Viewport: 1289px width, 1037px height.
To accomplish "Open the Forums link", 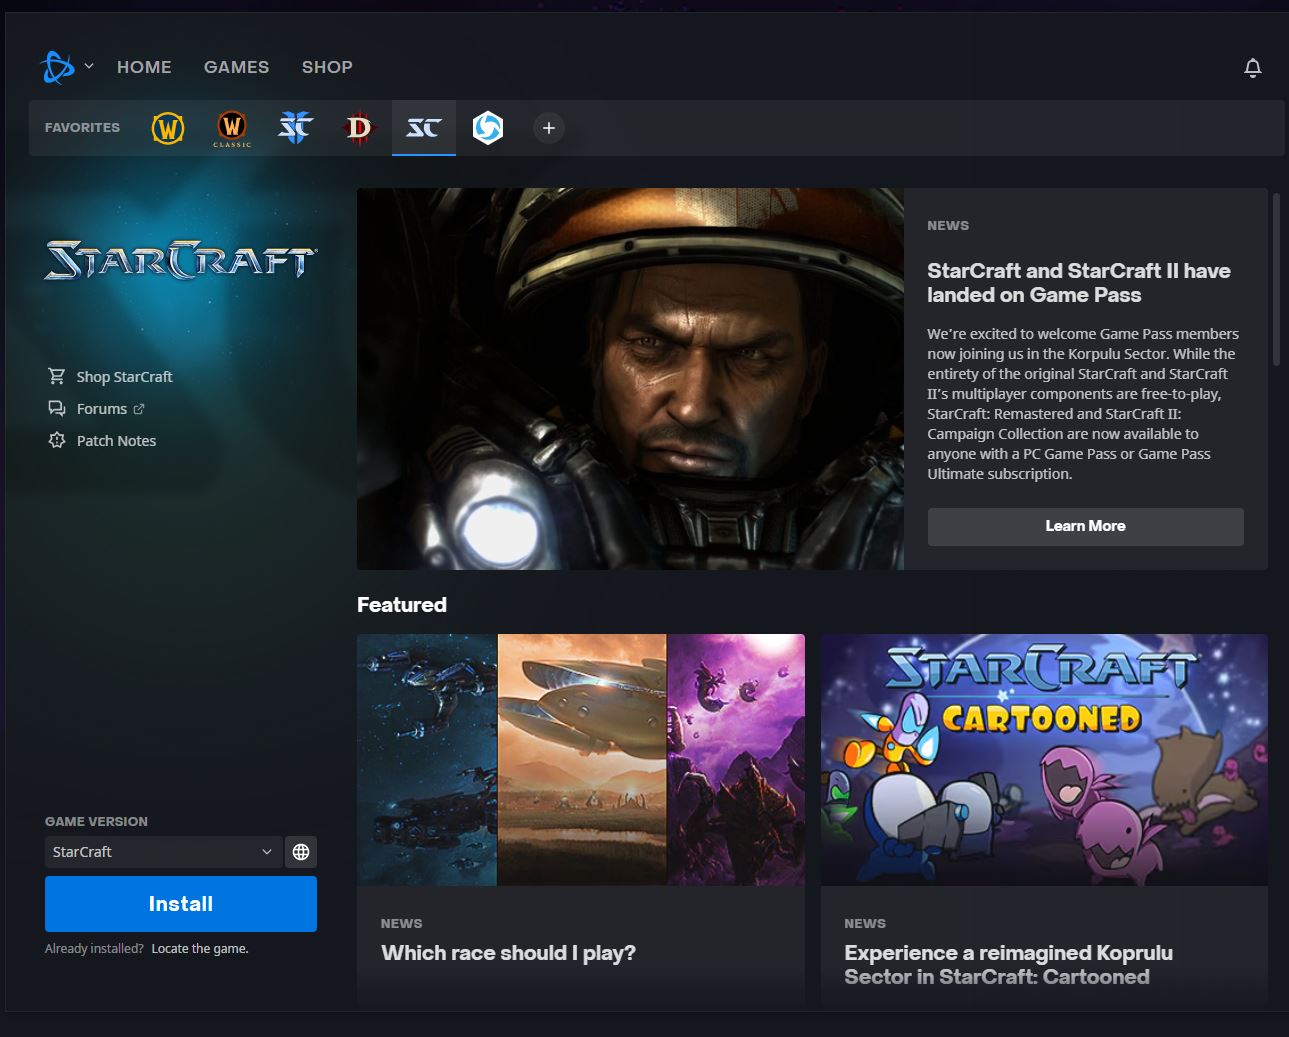I will [x=102, y=409].
